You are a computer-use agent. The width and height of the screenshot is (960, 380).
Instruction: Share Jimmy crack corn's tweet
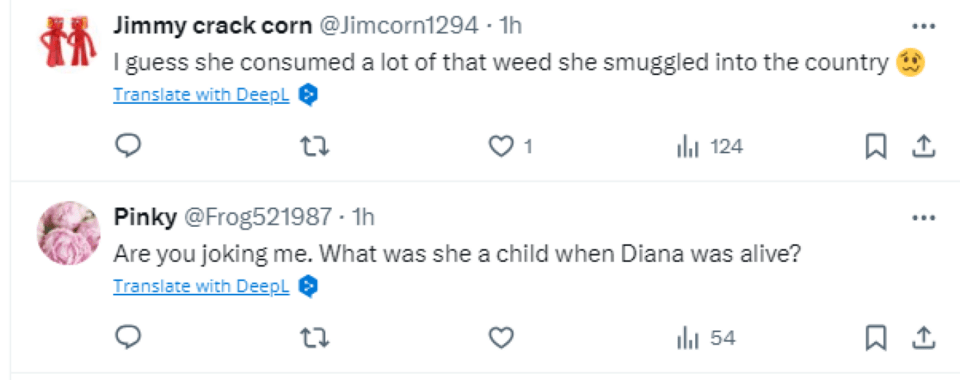[x=923, y=146]
